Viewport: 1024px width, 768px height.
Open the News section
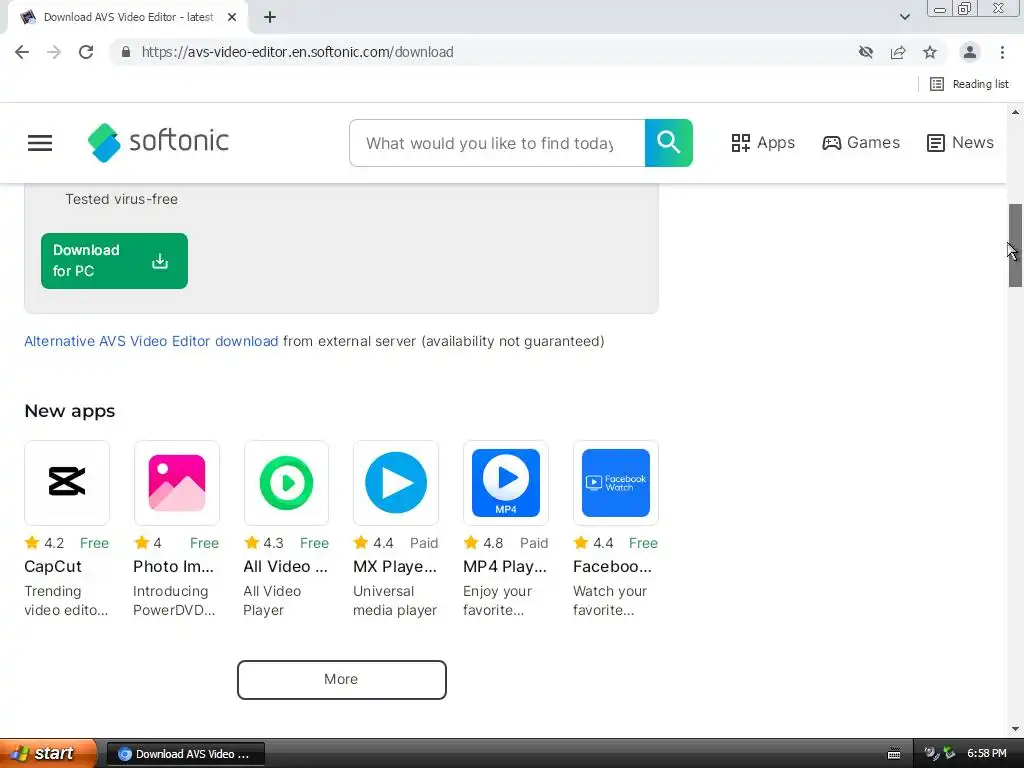pyautogui.click(x=960, y=142)
